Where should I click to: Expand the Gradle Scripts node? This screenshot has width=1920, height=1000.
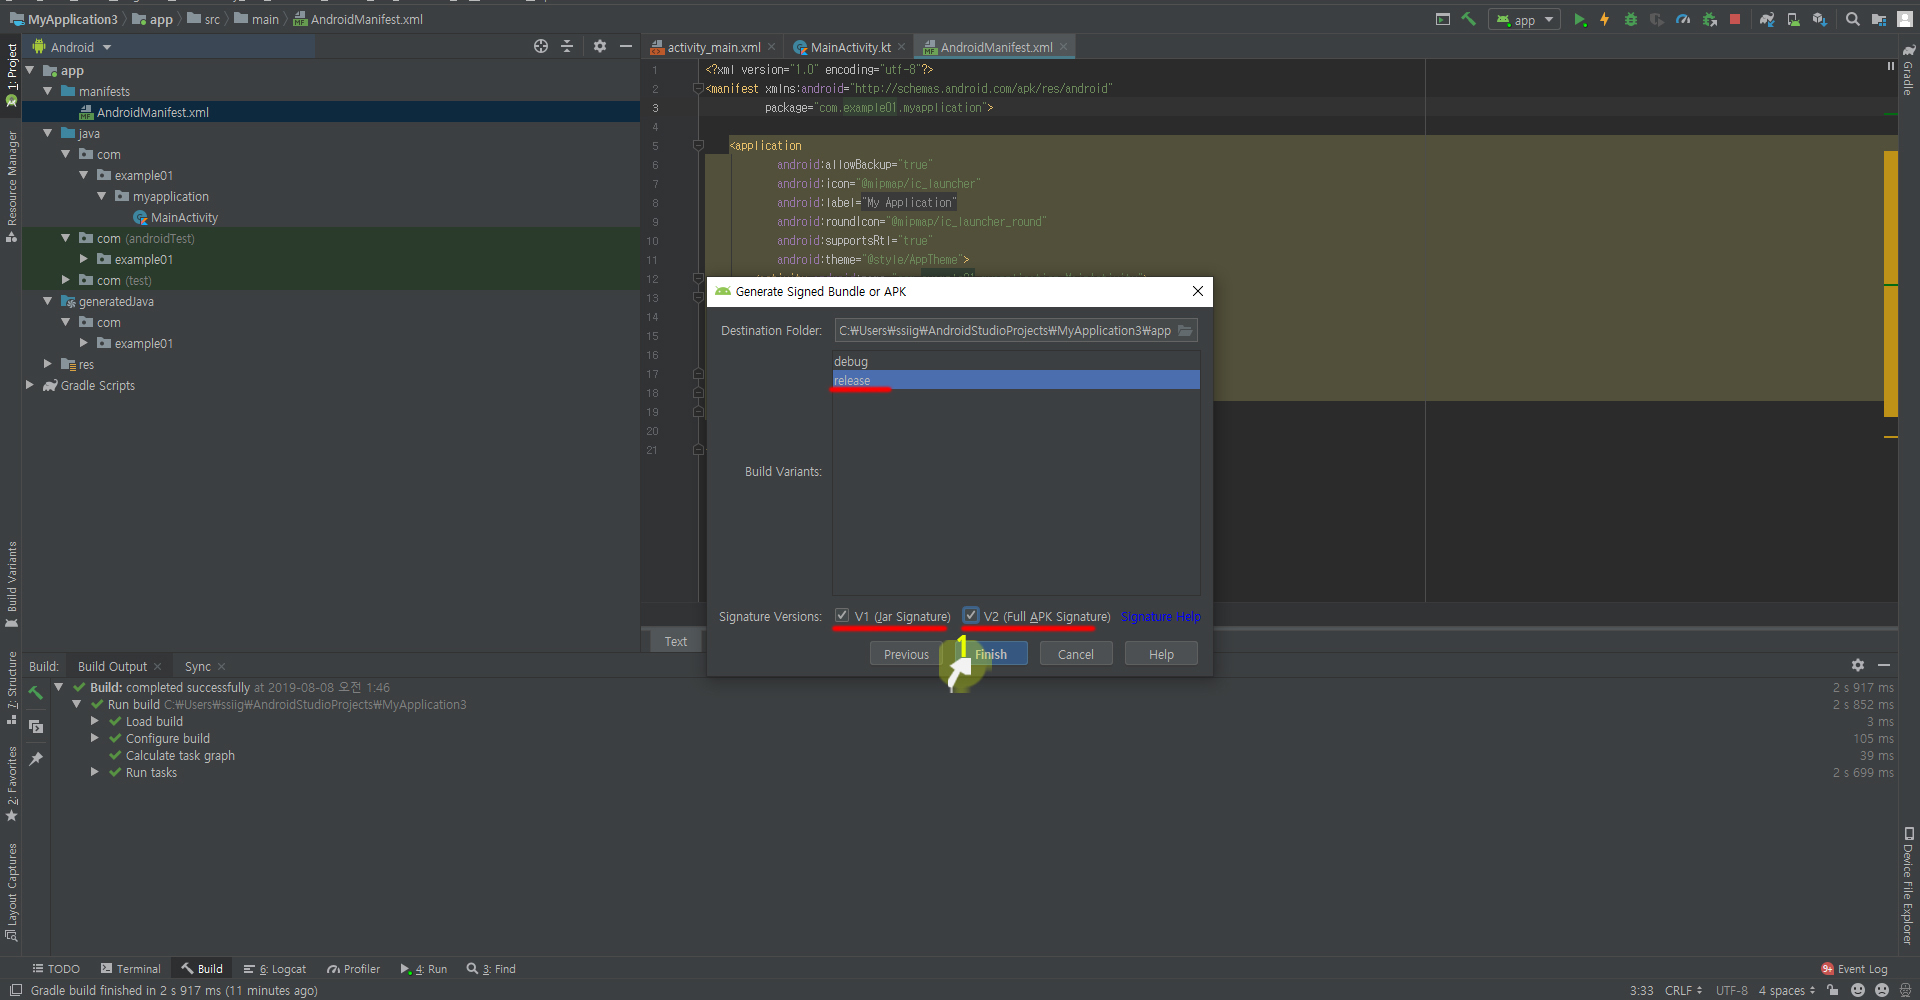[x=29, y=385]
